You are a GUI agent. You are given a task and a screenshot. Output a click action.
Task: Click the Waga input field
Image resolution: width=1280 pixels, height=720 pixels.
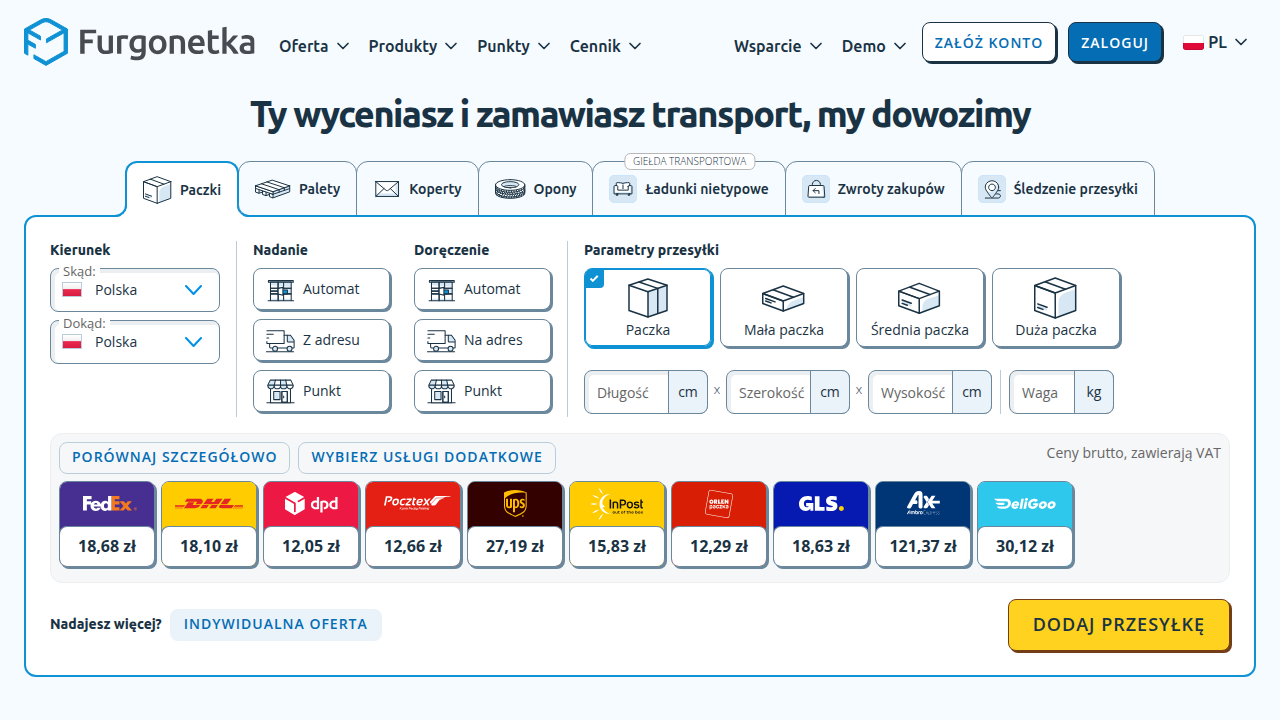pos(1042,392)
